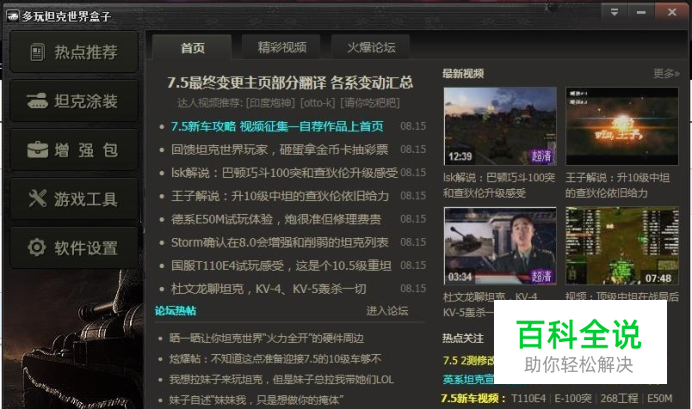Viewport: 692px width, 409px height.
Task: Play the 07:48 minimap video thumbnail
Action: (622, 246)
